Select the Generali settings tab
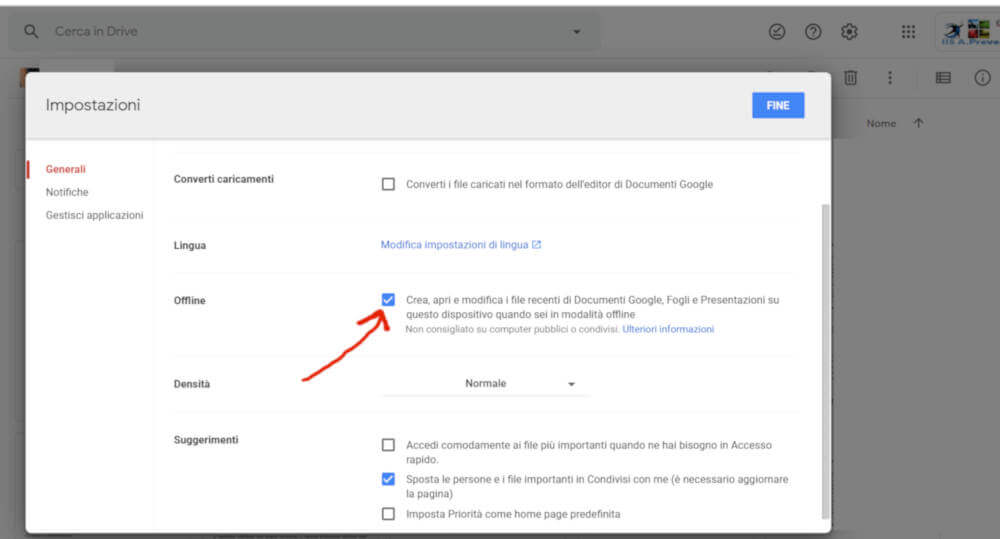The image size is (1000, 539). pos(66,169)
